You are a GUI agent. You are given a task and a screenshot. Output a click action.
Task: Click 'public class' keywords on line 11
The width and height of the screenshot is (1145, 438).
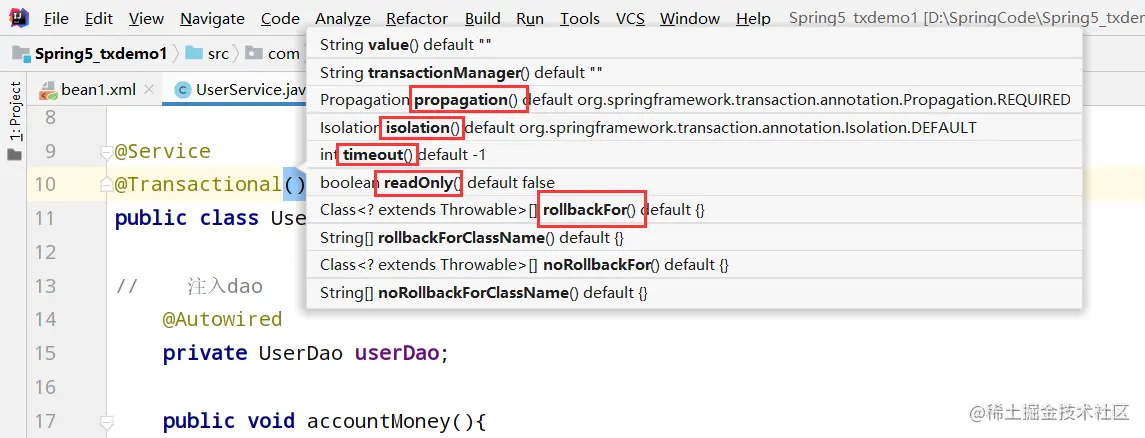187,218
